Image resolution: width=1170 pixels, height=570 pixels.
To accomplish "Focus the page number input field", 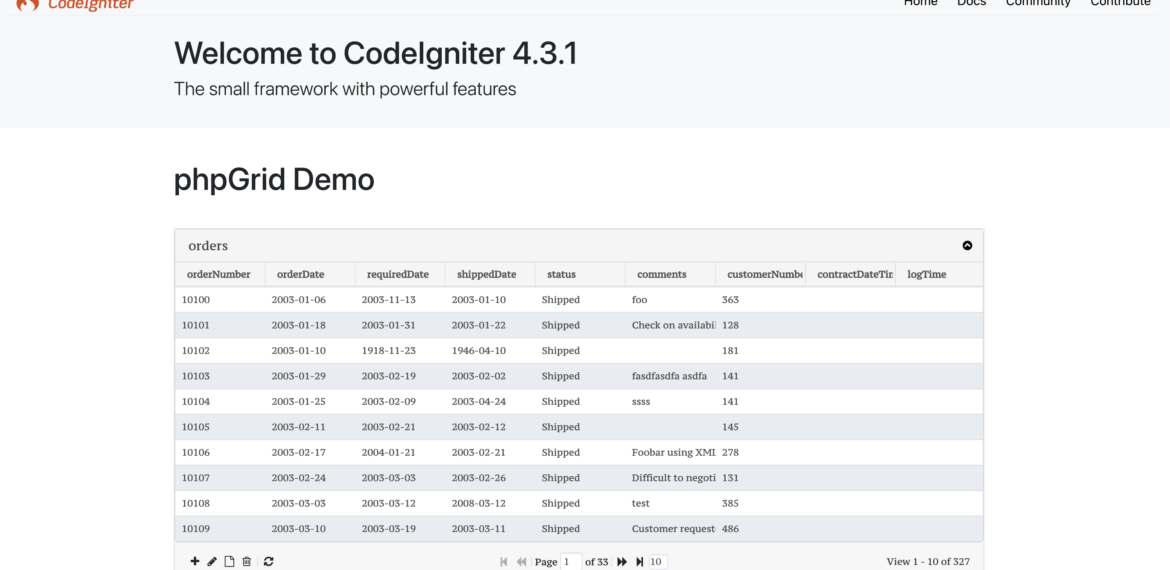I will [x=571, y=562].
